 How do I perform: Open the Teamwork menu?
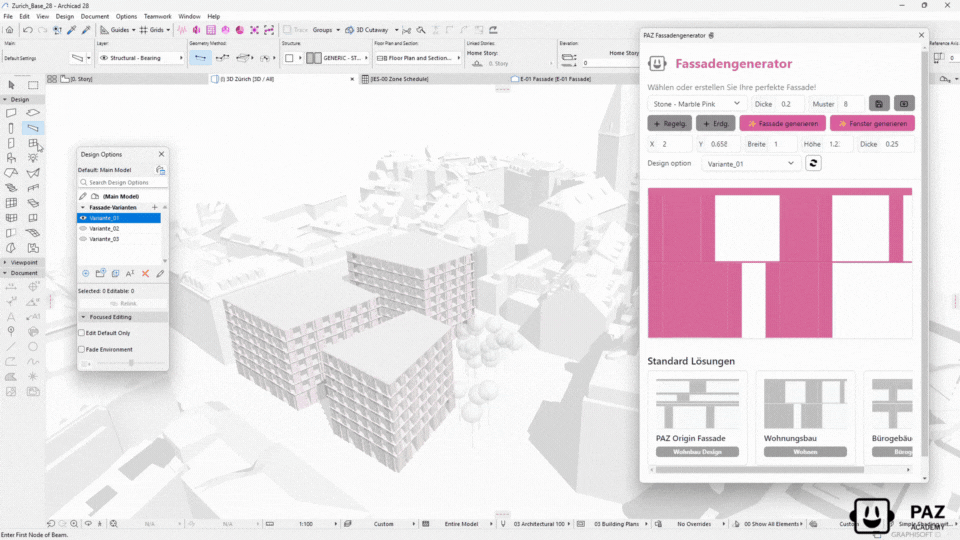[x=157, y=17]
